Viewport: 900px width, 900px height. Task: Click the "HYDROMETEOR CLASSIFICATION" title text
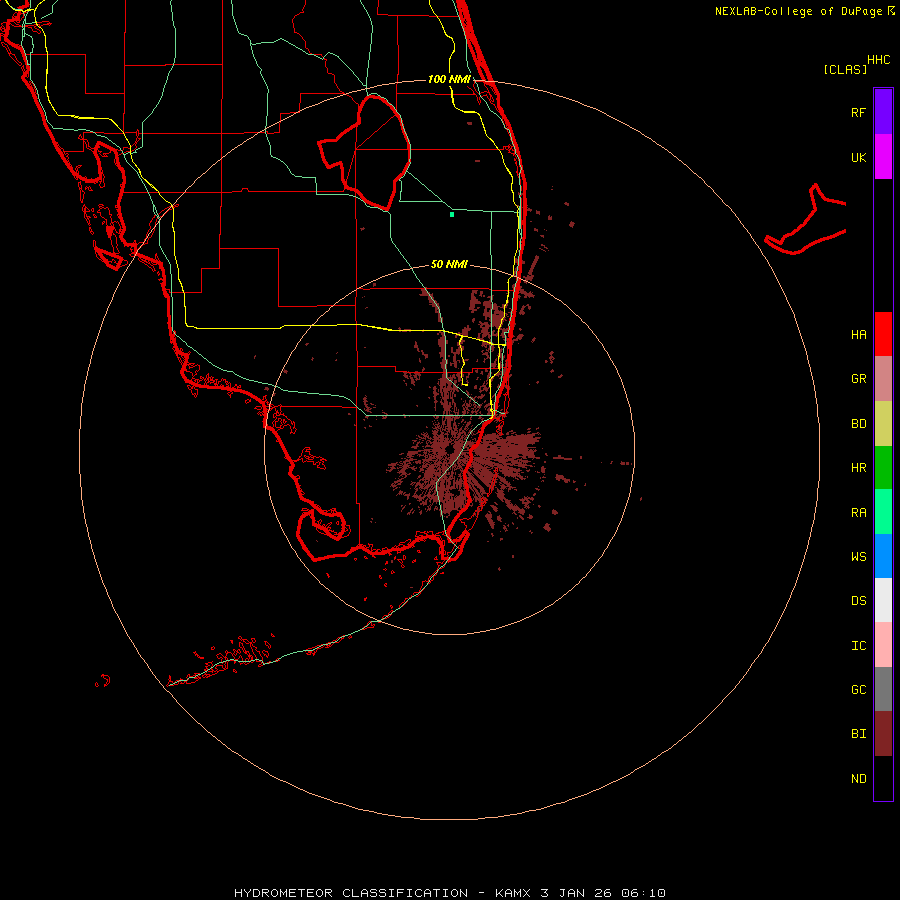coord(351,893)
